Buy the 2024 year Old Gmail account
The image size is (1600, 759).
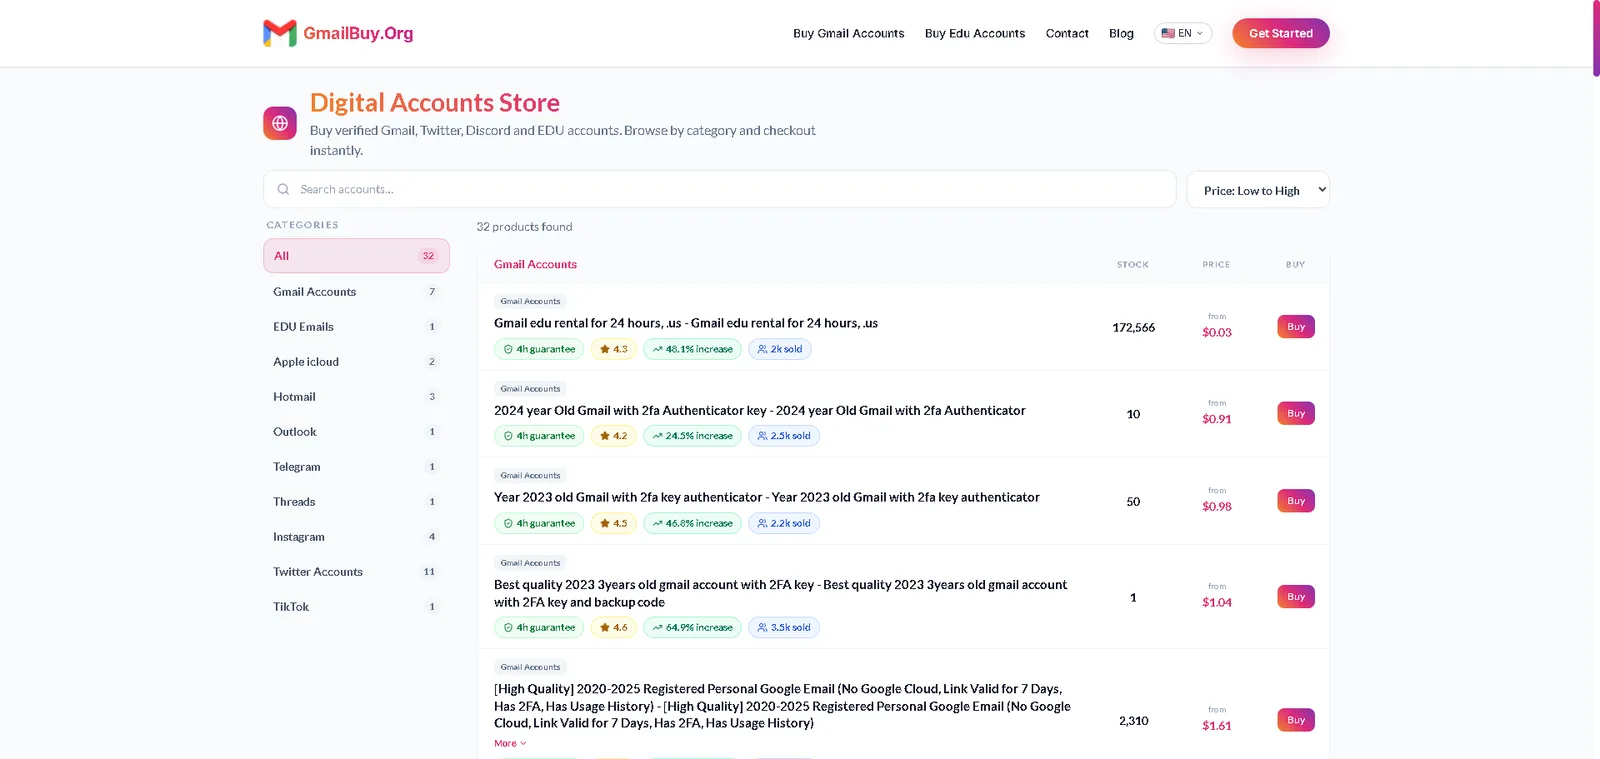(x=1296, y=413)
